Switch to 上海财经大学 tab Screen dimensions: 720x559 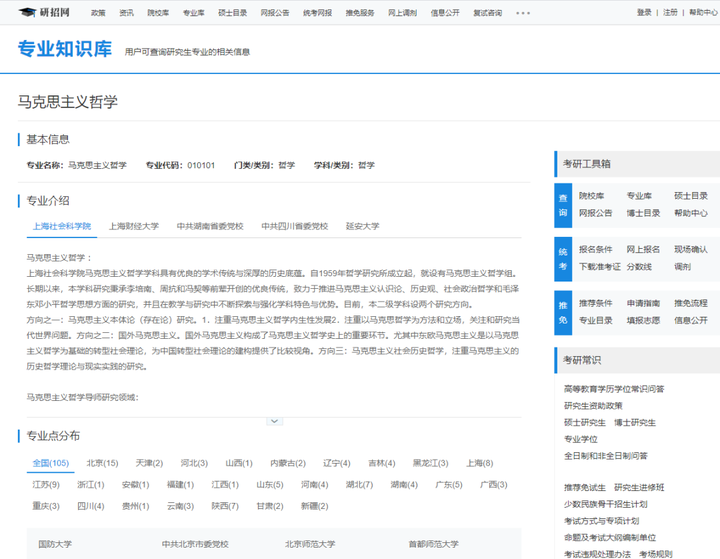point(134,226)
